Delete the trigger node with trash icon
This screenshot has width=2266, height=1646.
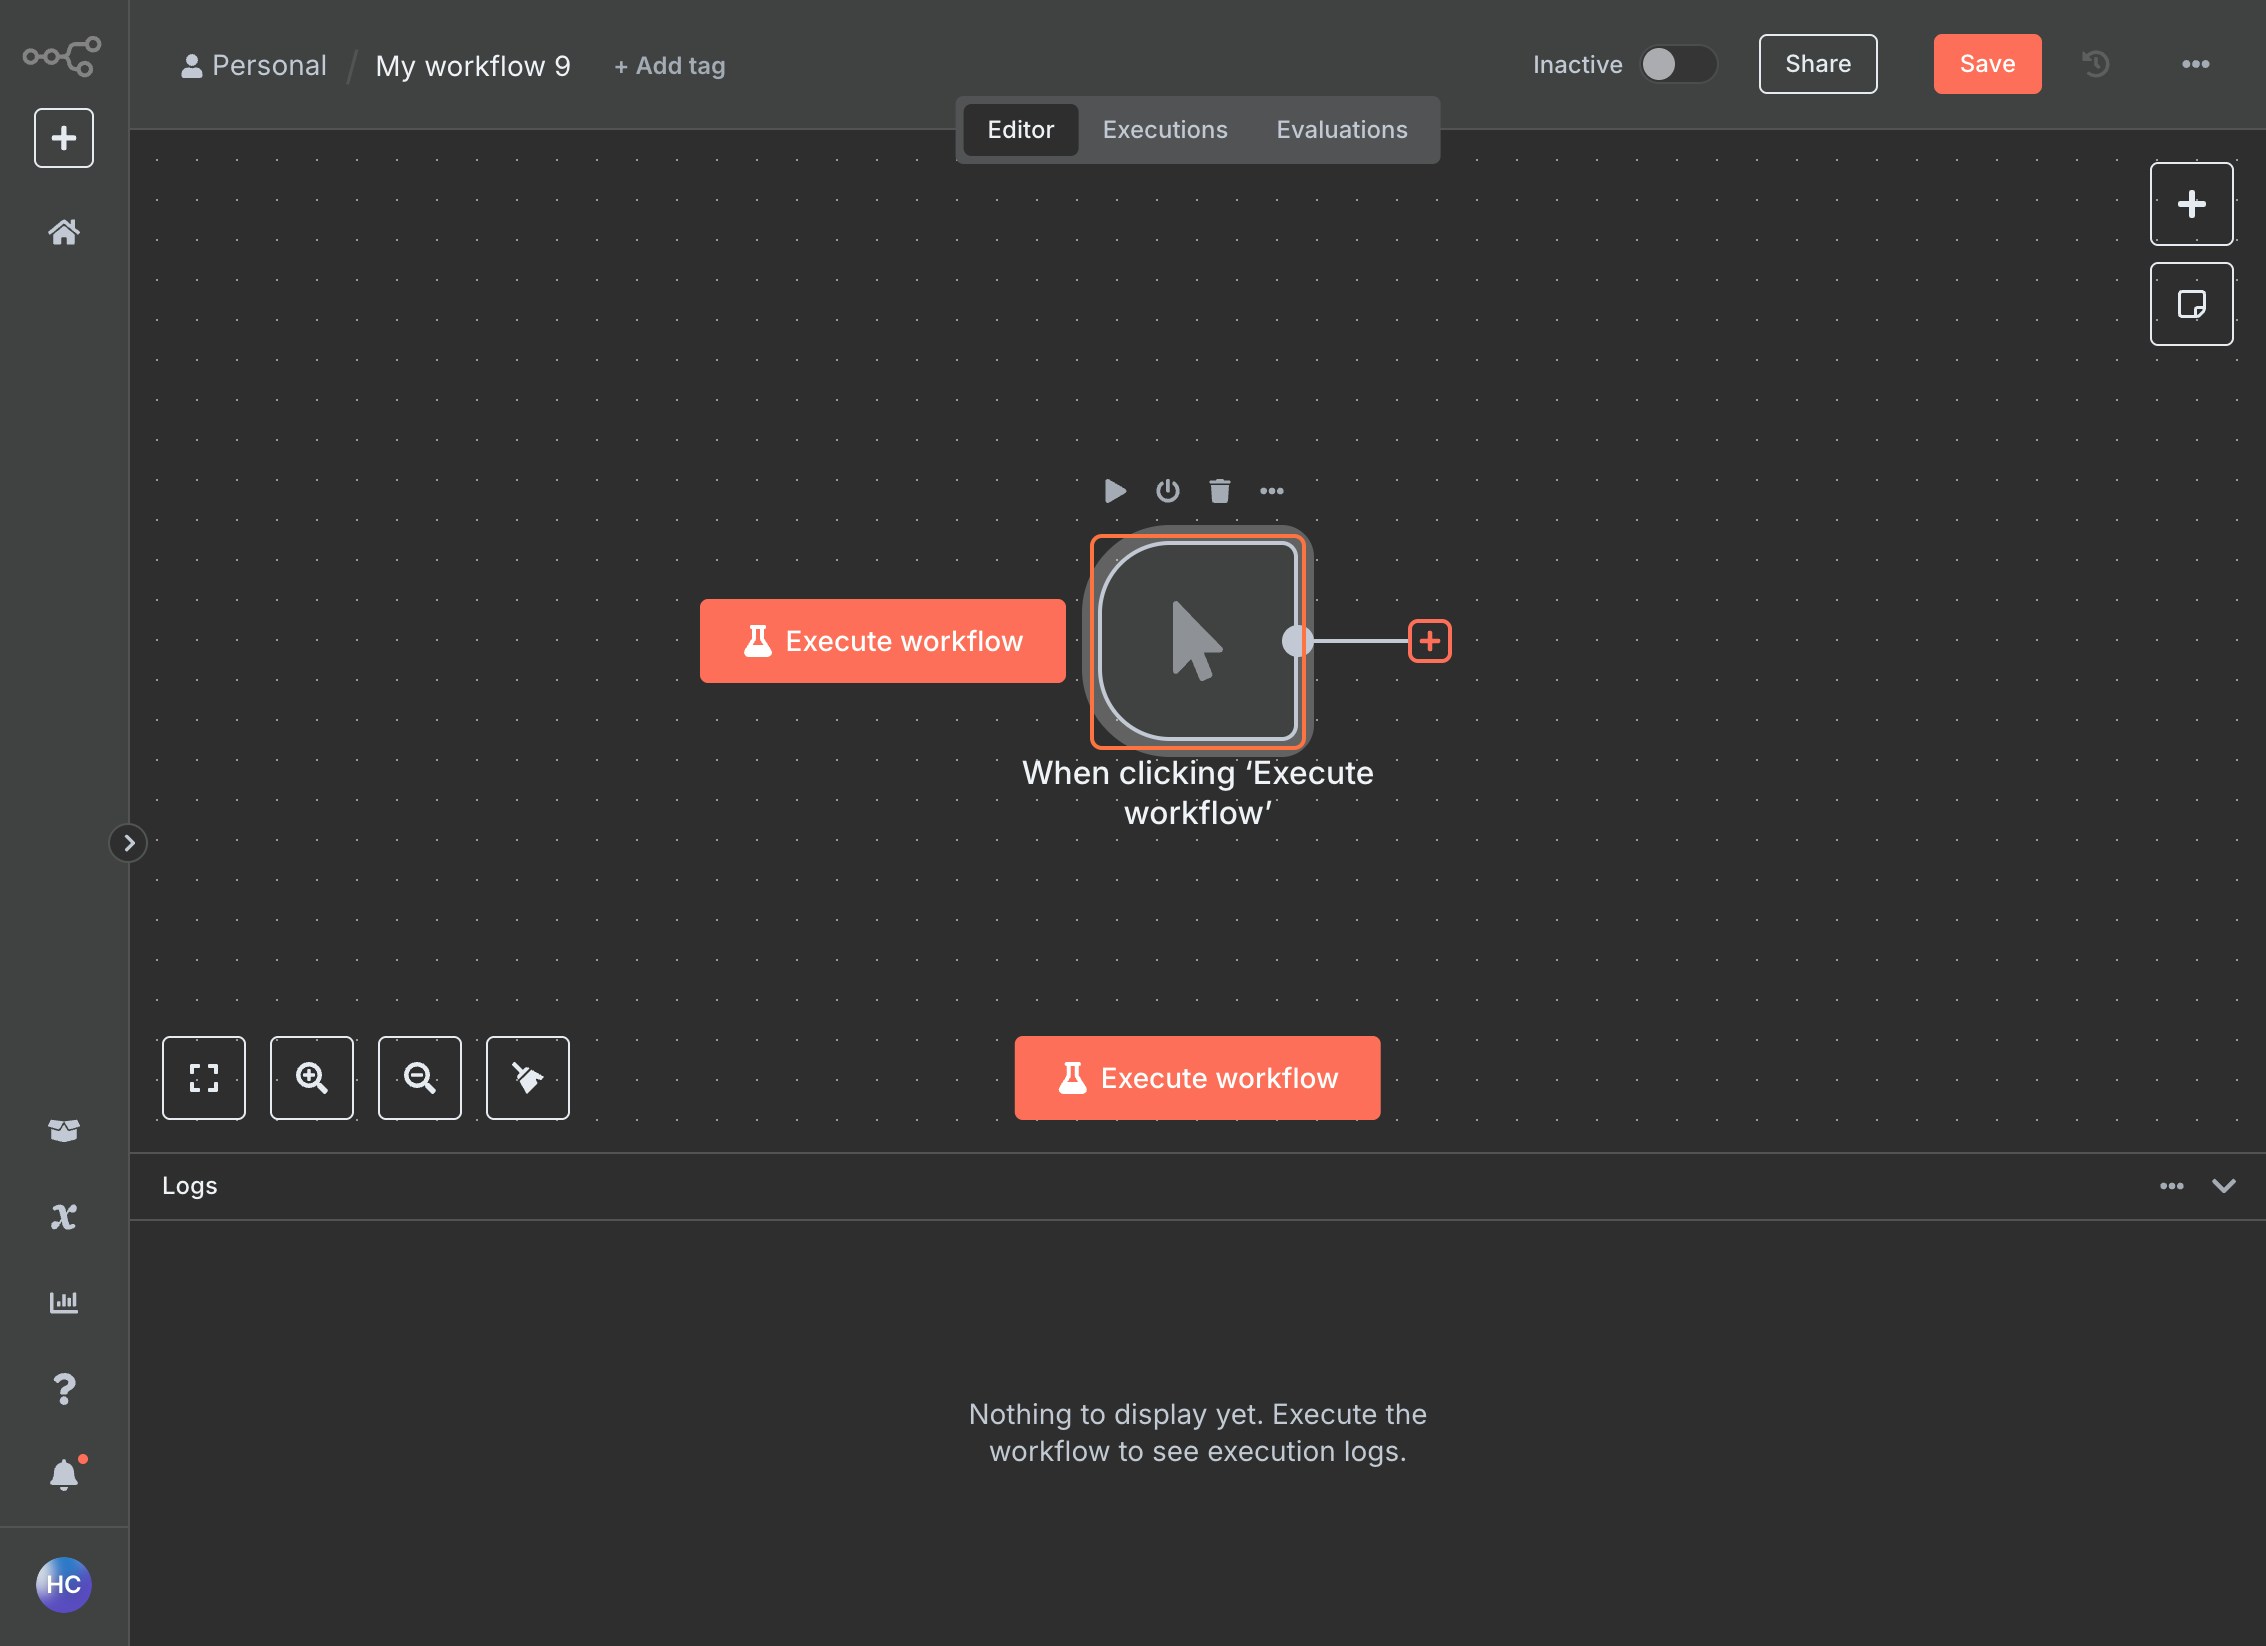pos(1219,491)
